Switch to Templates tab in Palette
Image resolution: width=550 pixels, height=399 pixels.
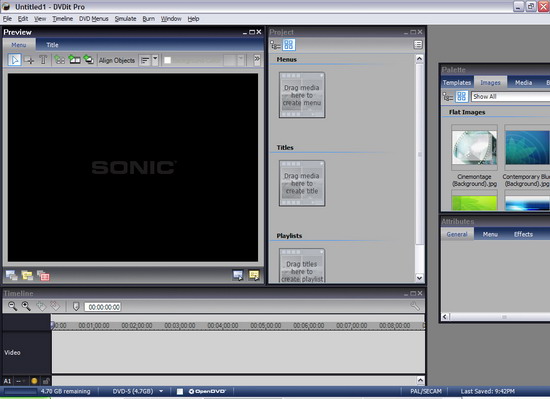456,82
